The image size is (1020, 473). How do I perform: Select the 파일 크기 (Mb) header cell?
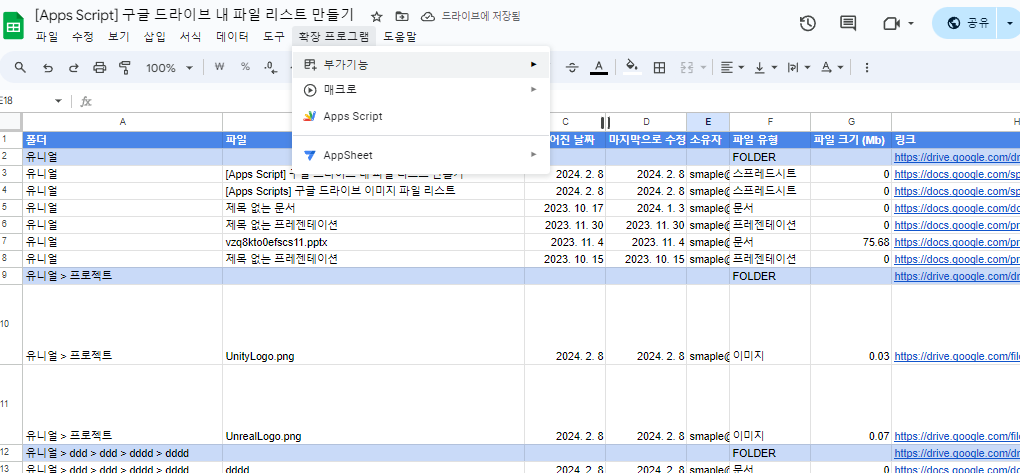851,140
